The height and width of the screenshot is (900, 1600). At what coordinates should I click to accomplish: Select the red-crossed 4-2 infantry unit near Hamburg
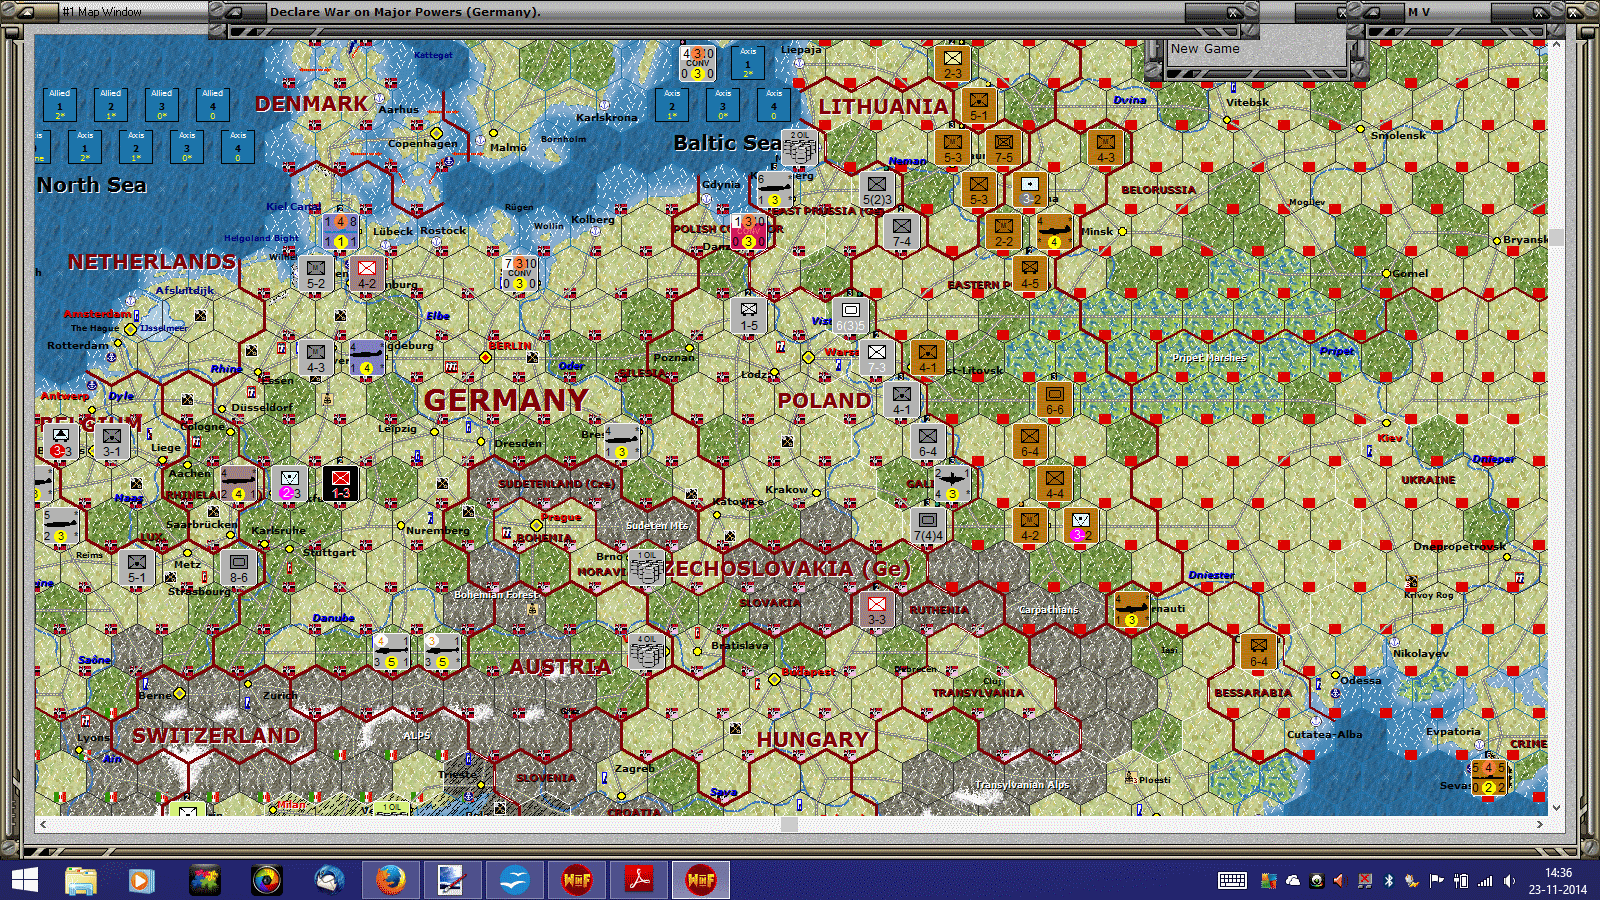click(x=367, y=273)
